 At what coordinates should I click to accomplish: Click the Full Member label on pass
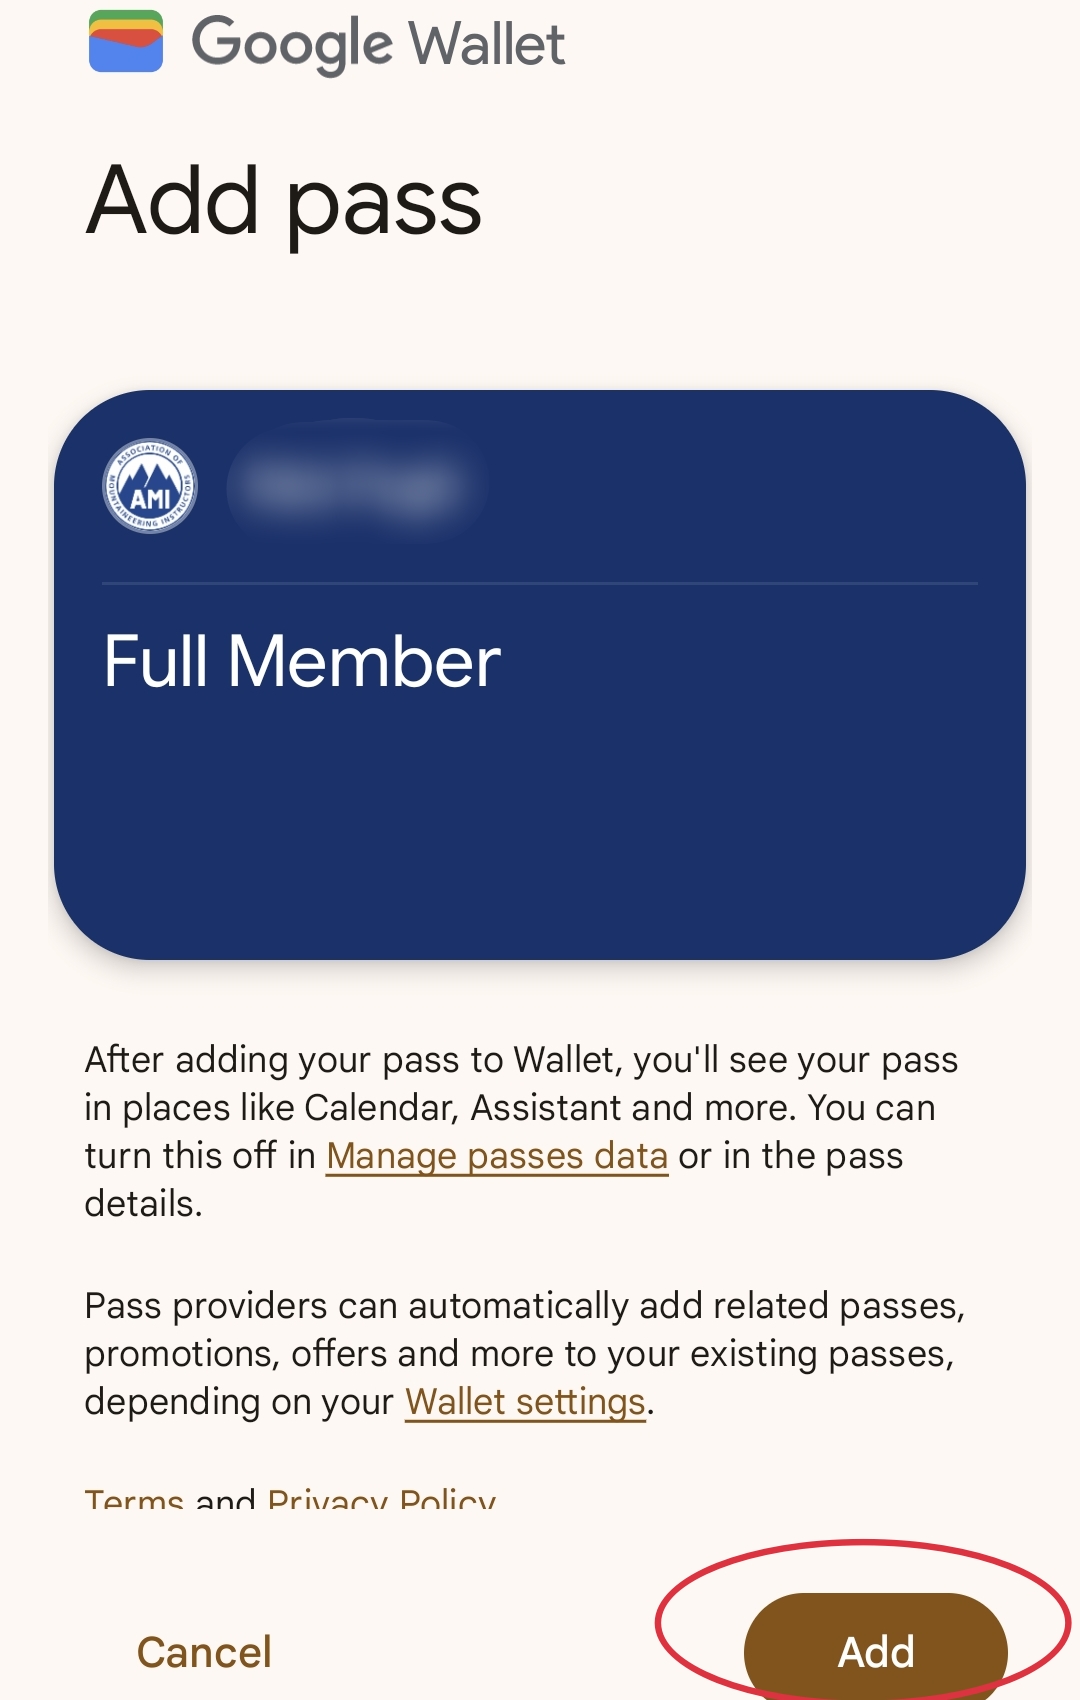pyautogui.click(x=302, y=662)
